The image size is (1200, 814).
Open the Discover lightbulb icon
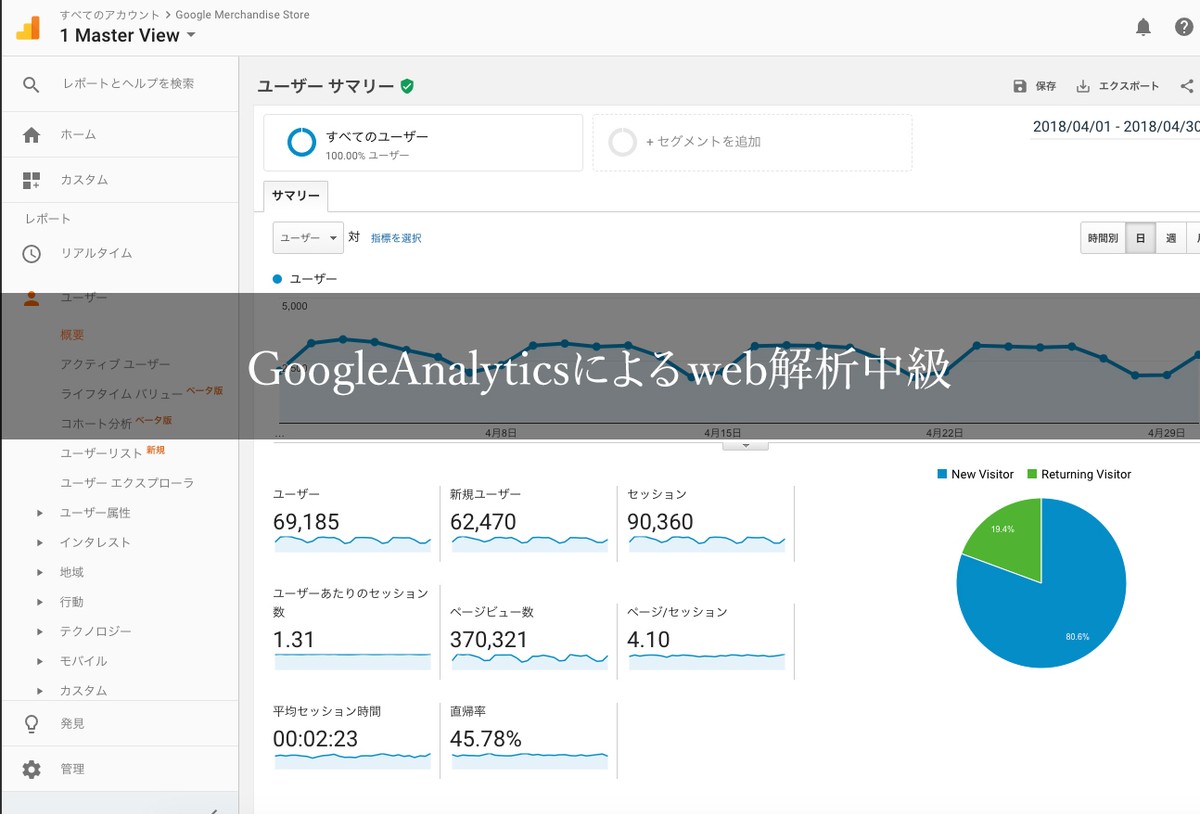click(x=32, y=723)
